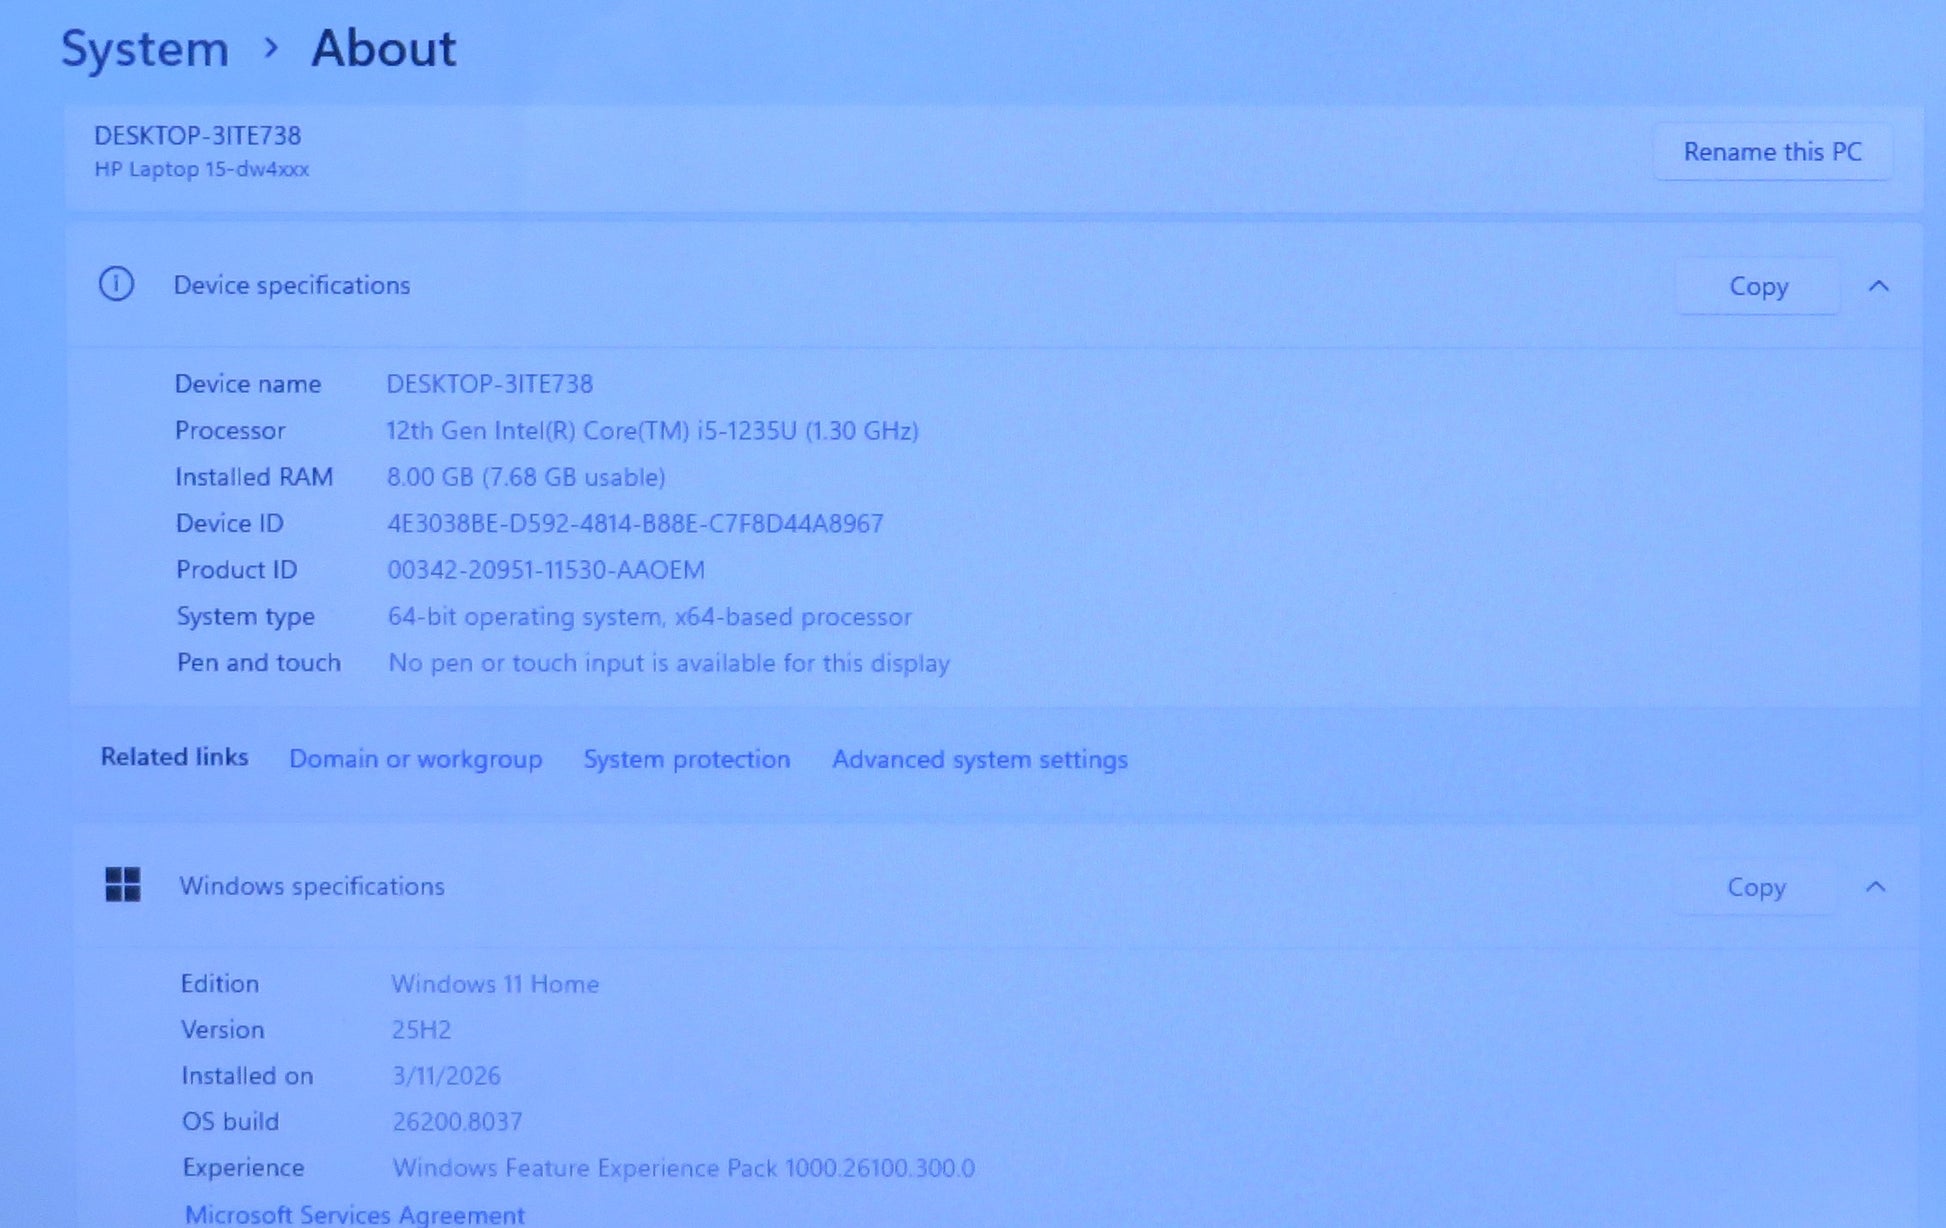This screenshot has height=1228, width=1946.
Task: Click the breadcrumb chevron separator
Action: click(x=270, y=47)
